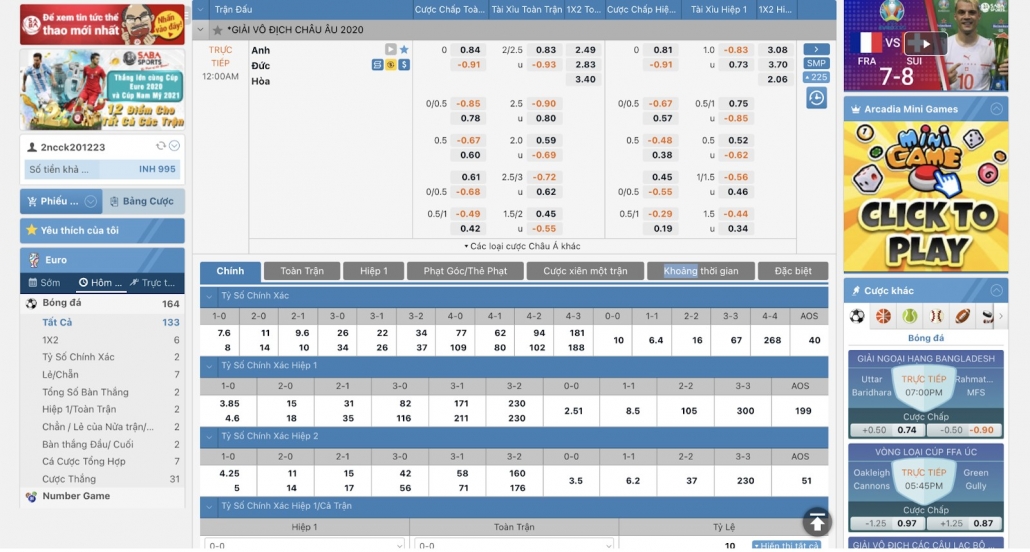Collapse Tỷ Số Chính Xác Hiệp 1 section
The image size is (1030, 552).
tap(210, 366)
